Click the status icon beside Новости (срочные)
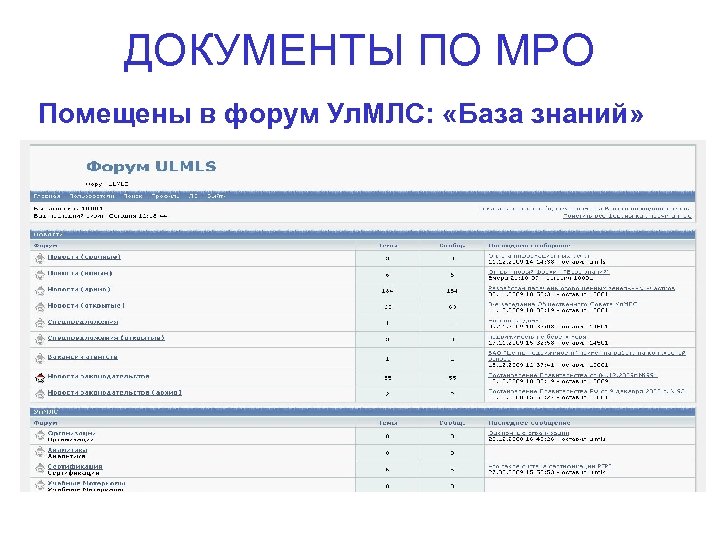This screenshot has height=540, width=720. [40, 258]
